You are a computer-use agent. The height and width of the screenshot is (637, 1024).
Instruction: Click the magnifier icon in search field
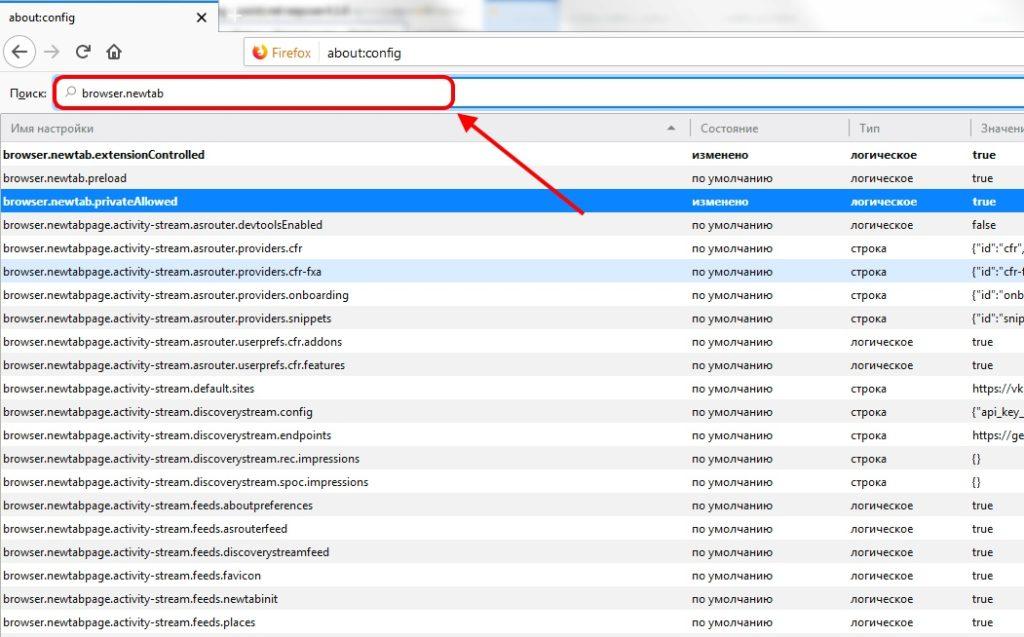tap(71, 92)
